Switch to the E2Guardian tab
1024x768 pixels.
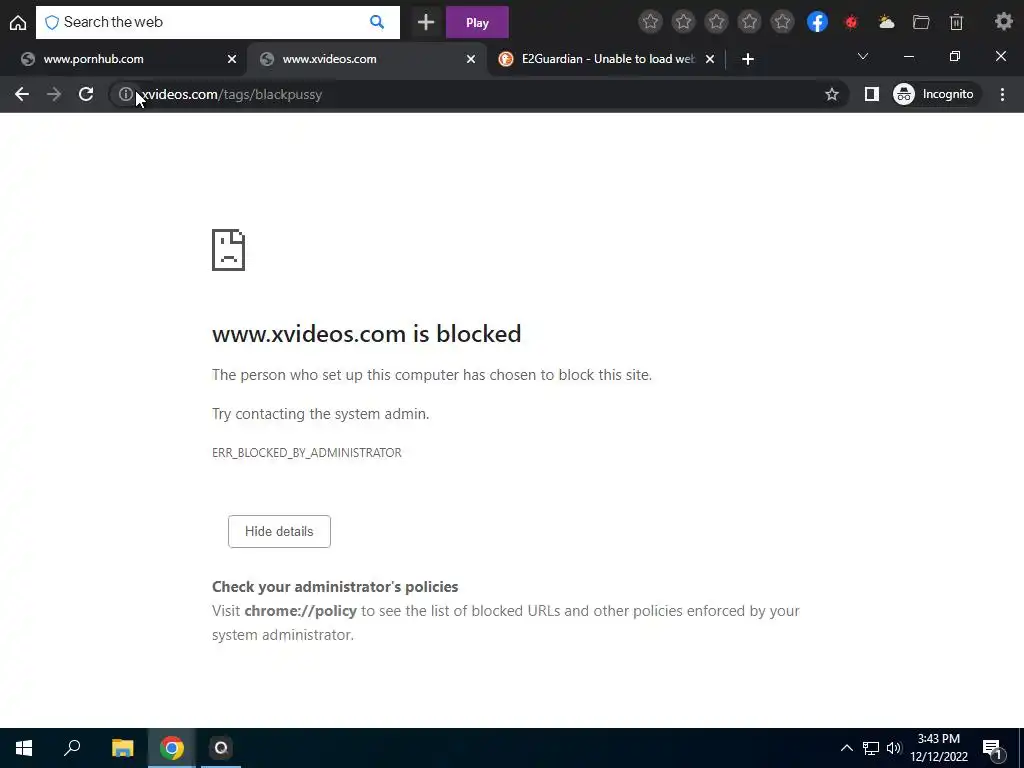(x=607, y=59)
